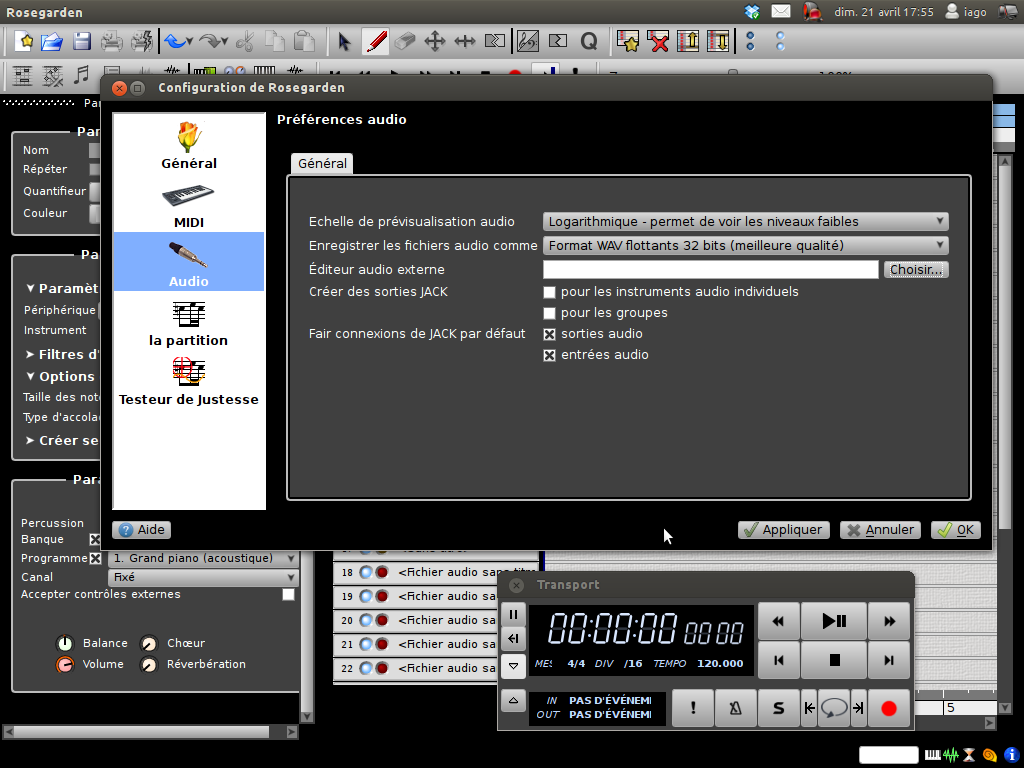The image size is (1024, 768).
Task: Uncheck the 'sorties audio' default connection
Action: [549, 334]
